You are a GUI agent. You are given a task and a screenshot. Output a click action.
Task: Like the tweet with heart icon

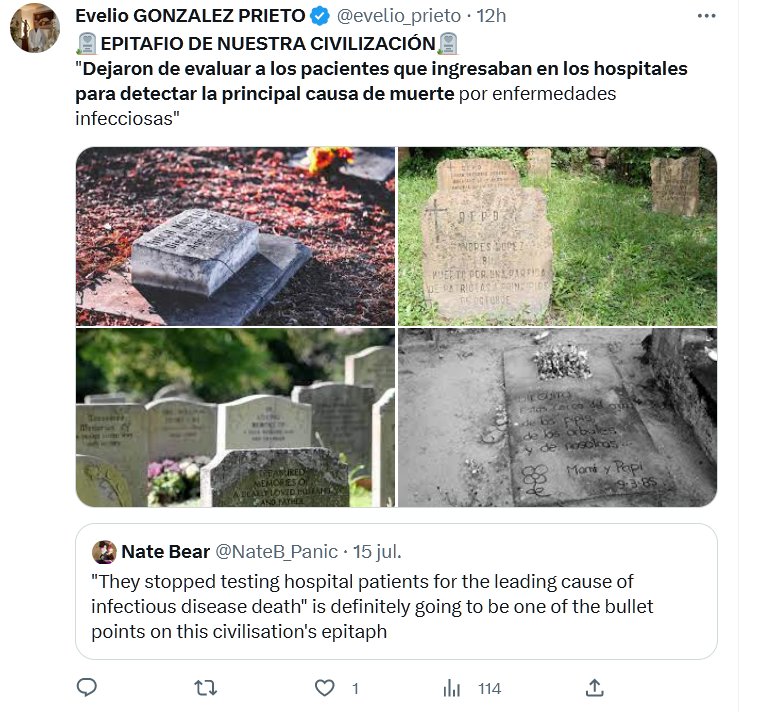pyautogui.click(x=325, y=688)
